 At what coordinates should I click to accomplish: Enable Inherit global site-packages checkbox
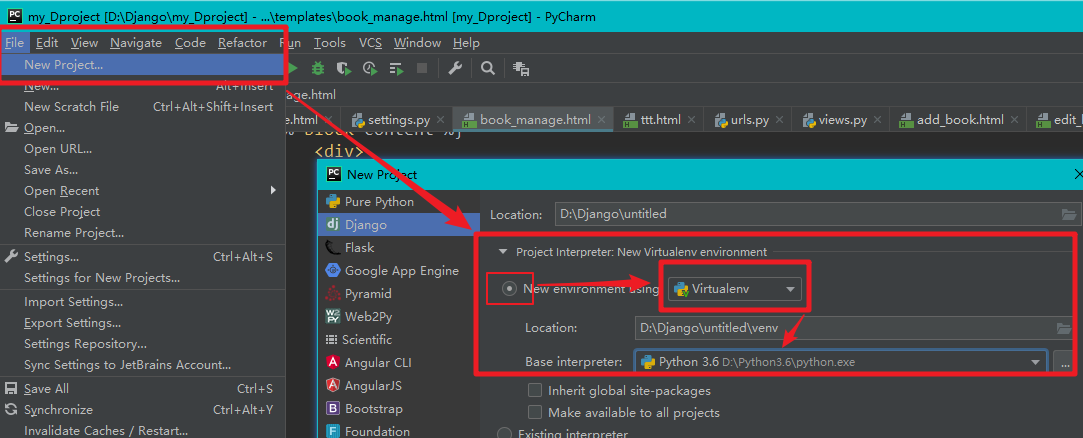[535, 390]
